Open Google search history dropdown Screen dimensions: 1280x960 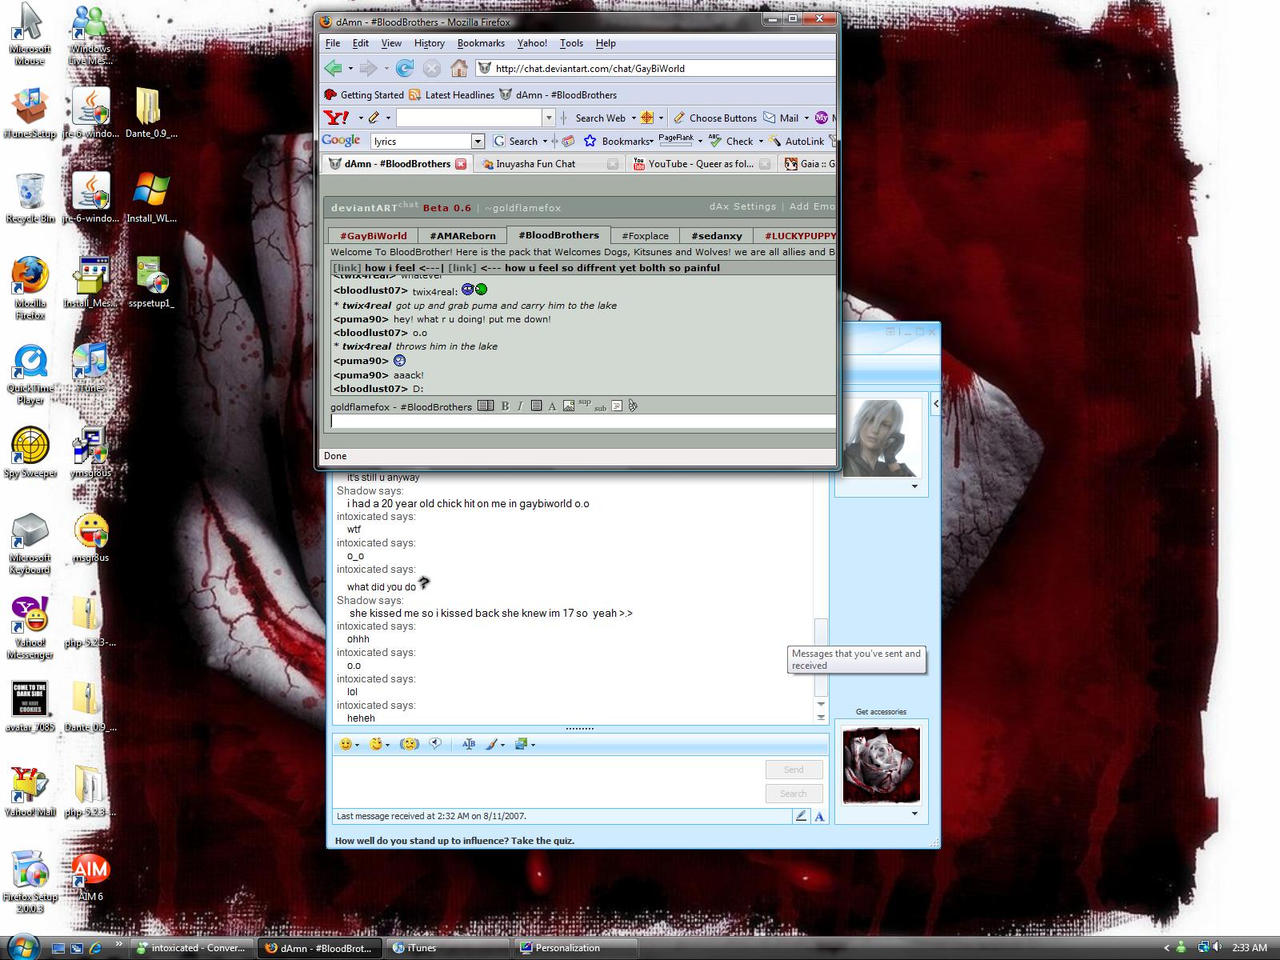(x=478, y=141)
